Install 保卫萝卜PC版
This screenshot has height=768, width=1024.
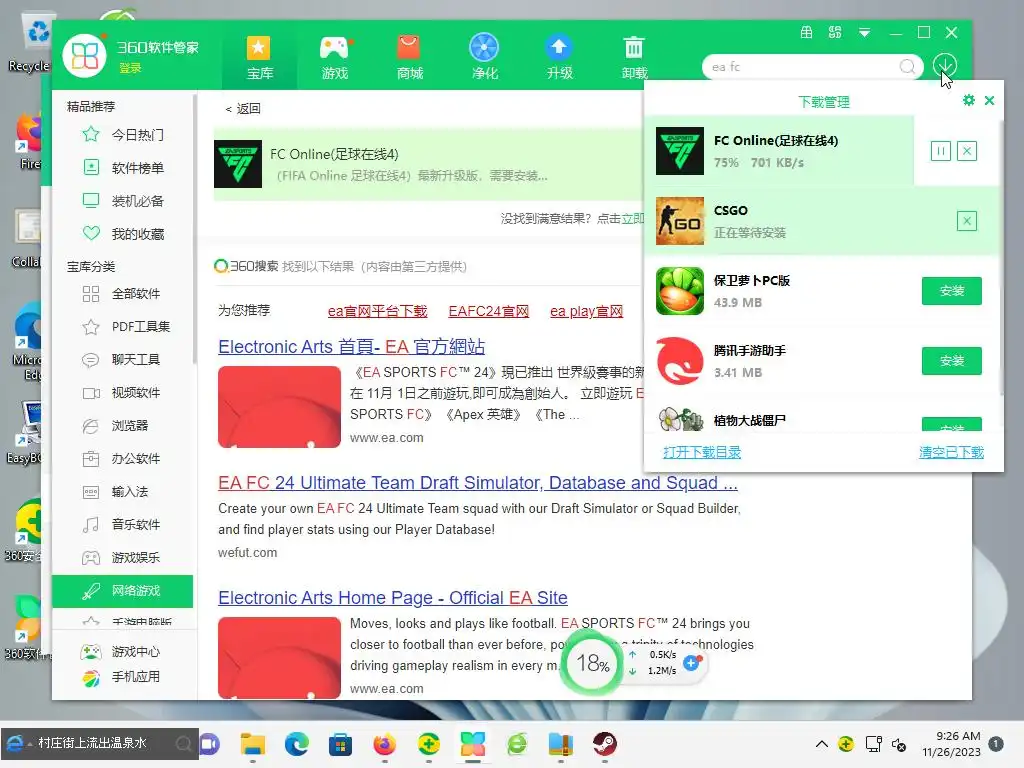point(952,291)
